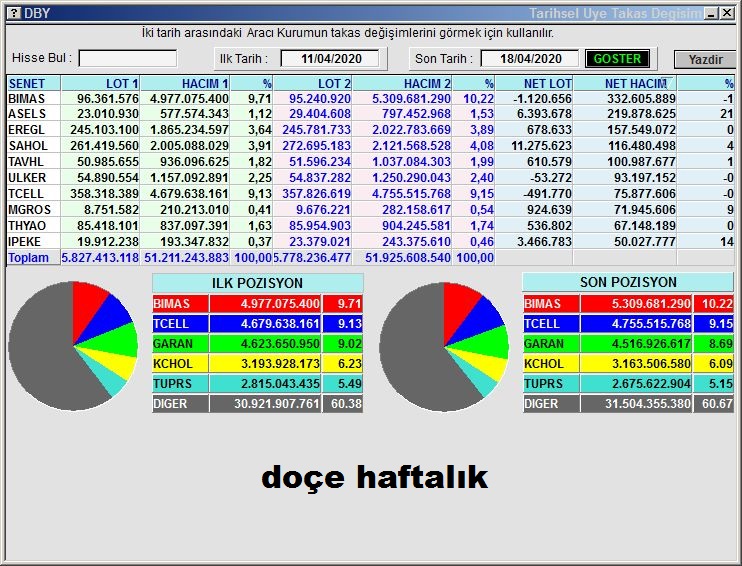Click blue TCELL swatch in SON POZISYON
The image size is (742, 566).
click(x=551, y=324)
